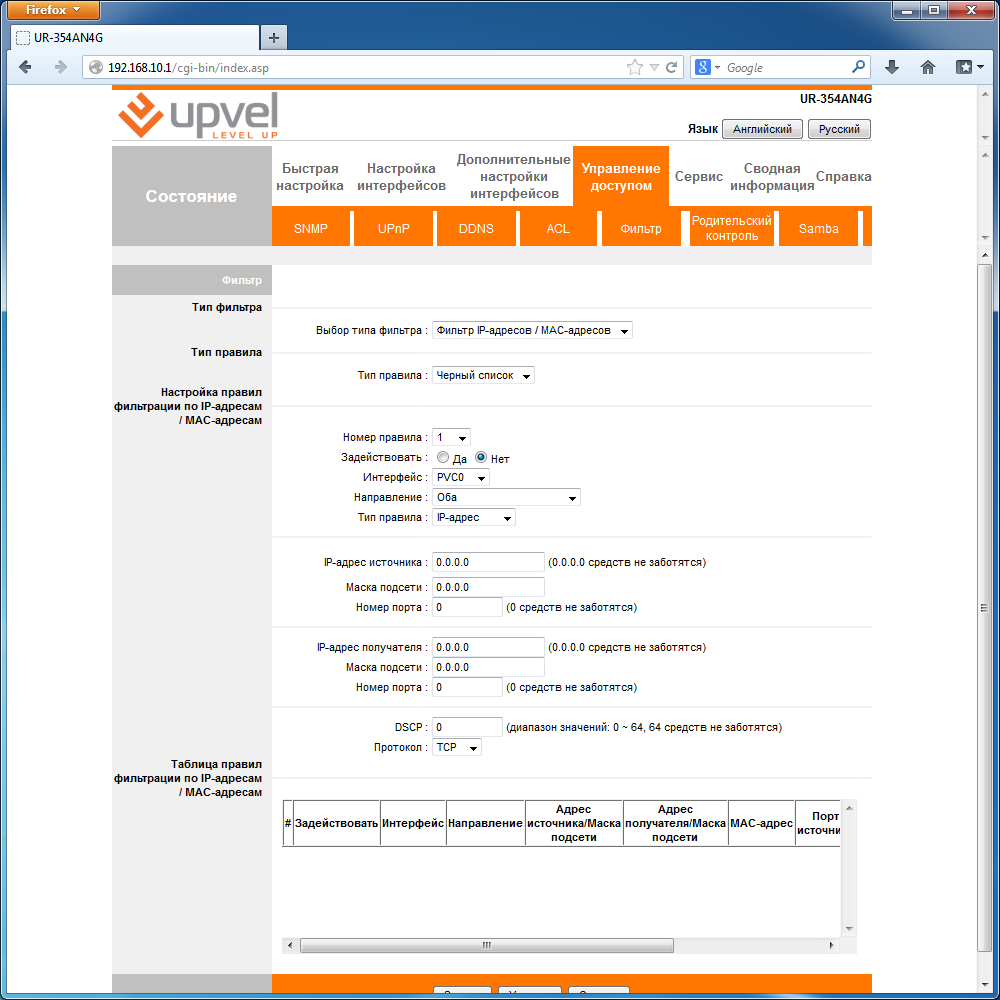Click MAC-адрес column header in table

761,823
